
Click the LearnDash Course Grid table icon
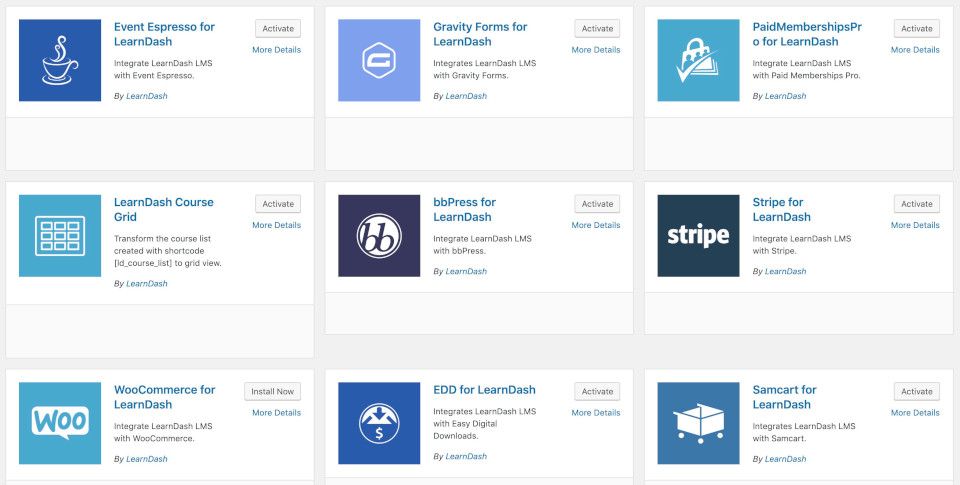(x=60, y=236)
